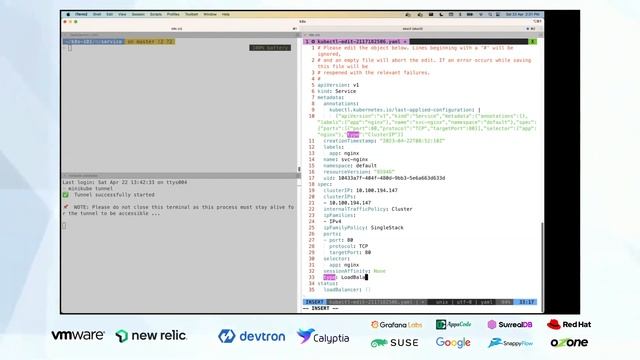Image resolution: width=640 pixels, height=360 pixels.
Task: Open the View menu
Action: tap(122, 14)
